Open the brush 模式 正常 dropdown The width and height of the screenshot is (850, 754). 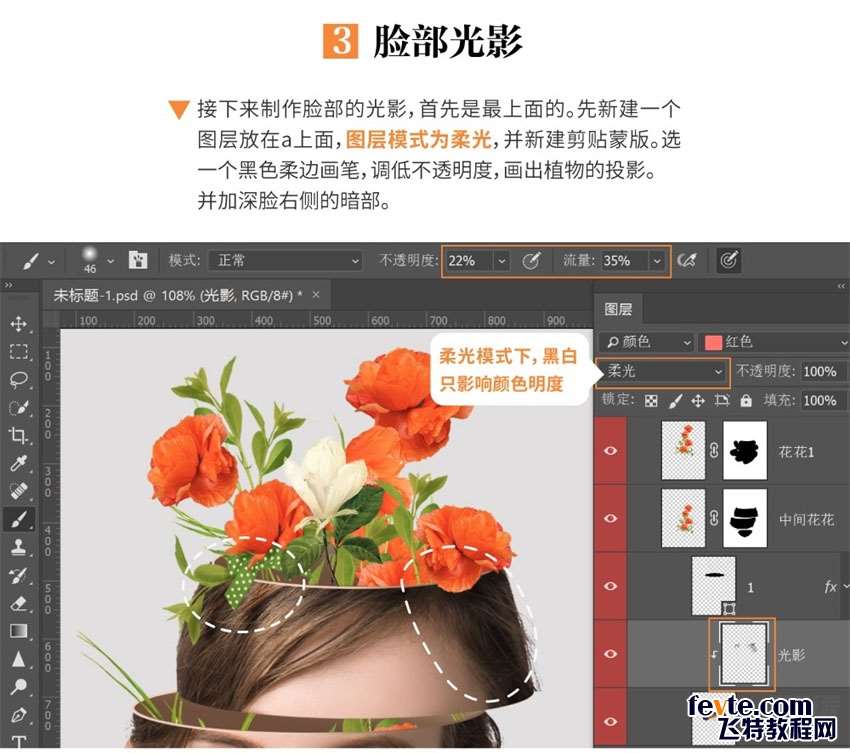pyautogui.click(x=285, y=260)
